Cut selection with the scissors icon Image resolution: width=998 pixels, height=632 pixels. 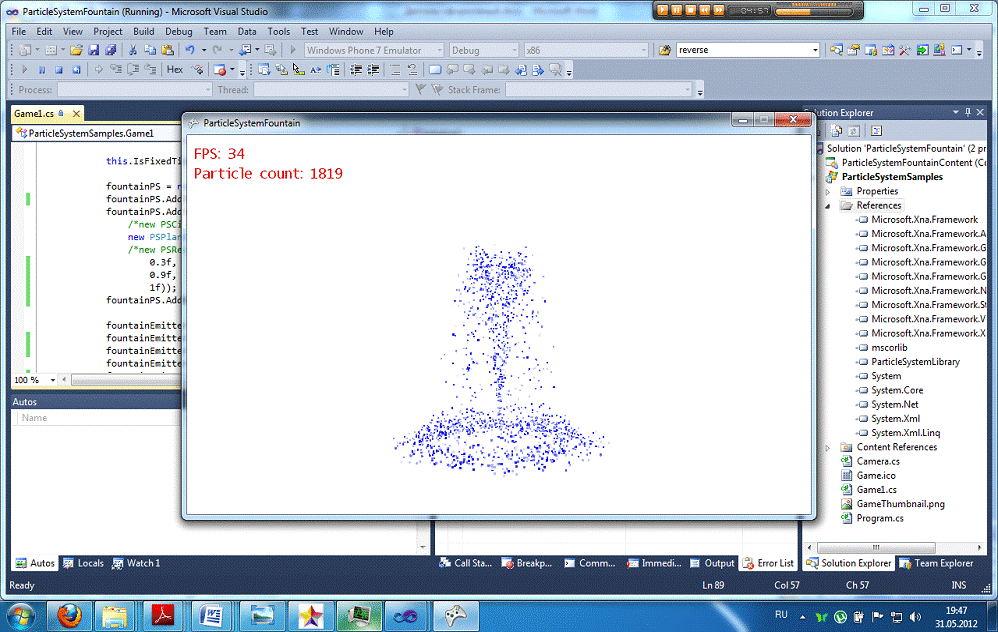[133, 50]
